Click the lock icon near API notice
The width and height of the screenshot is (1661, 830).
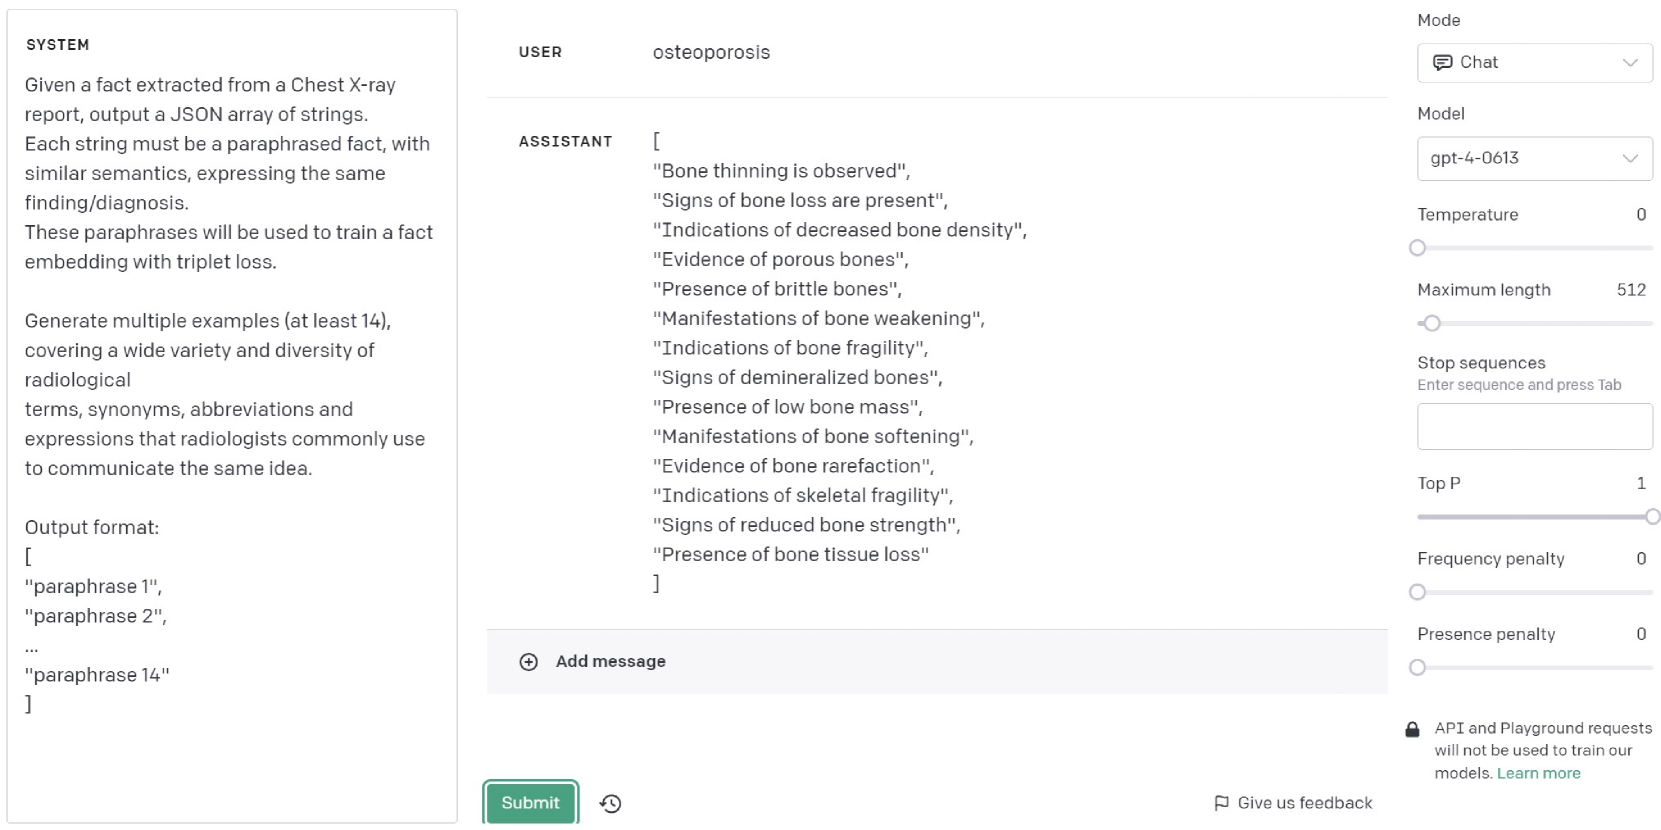(1412, 729)
